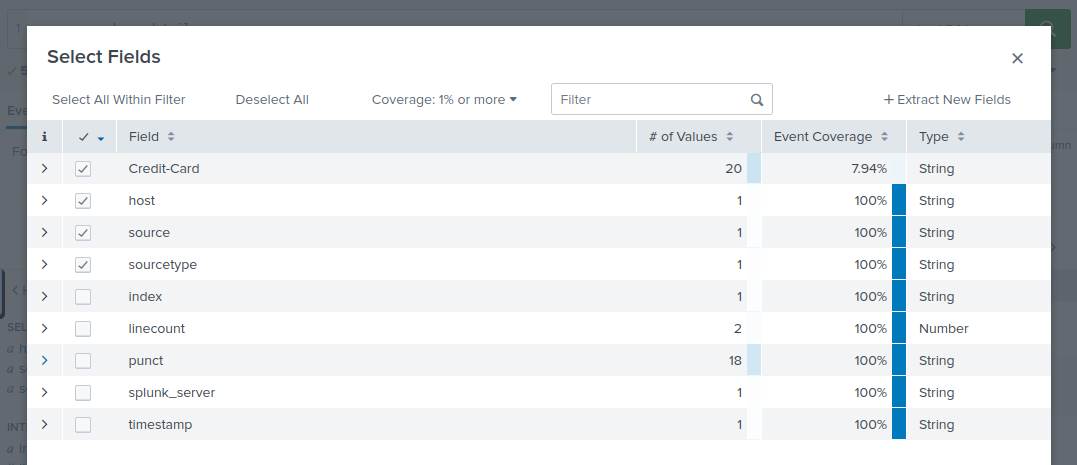Viewport: 1077px width, 465px height.
Task: Click Event Coverage sort arrows
Action: tap(883, 137)
